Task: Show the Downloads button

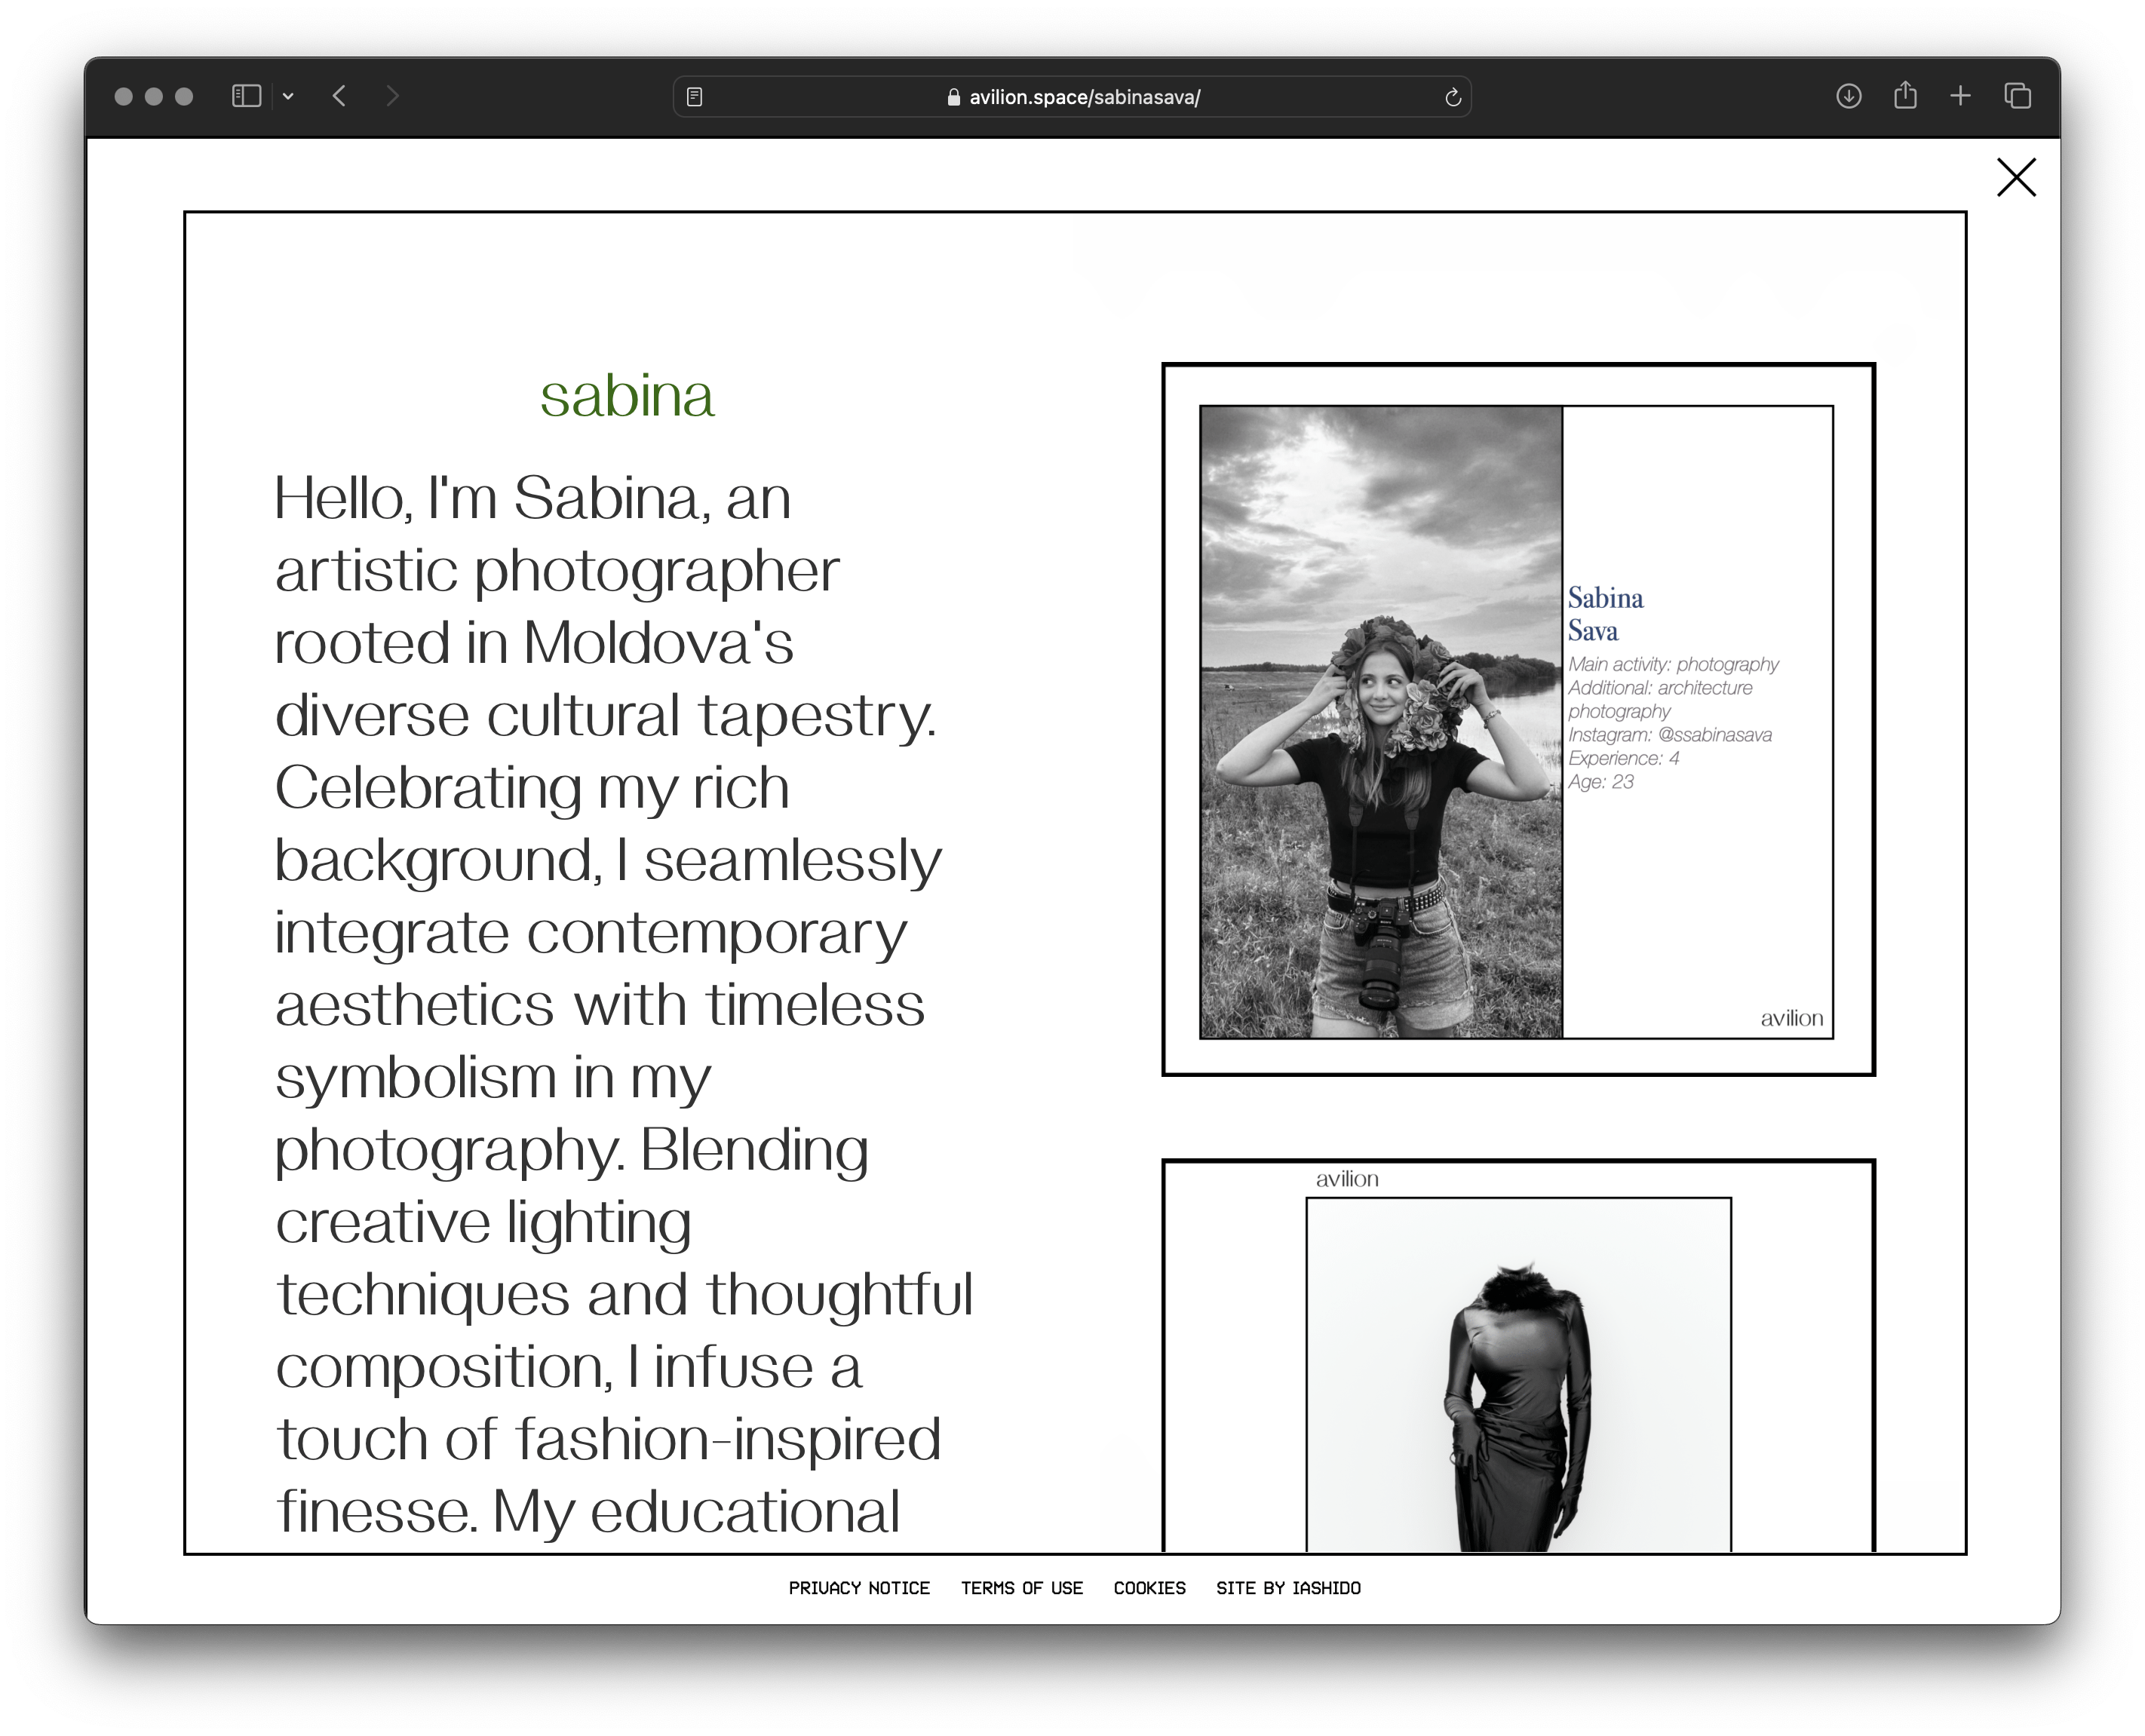Action: 1848,96
